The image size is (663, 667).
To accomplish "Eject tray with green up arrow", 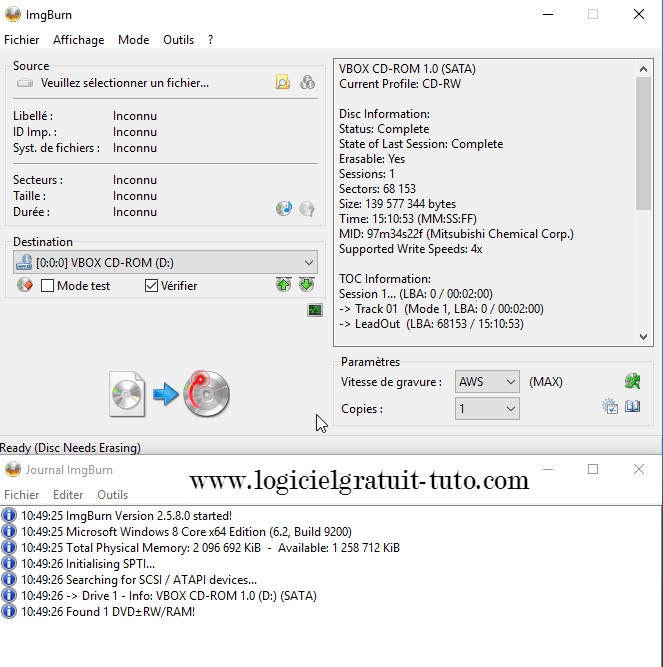I will (x=284, y=285).
